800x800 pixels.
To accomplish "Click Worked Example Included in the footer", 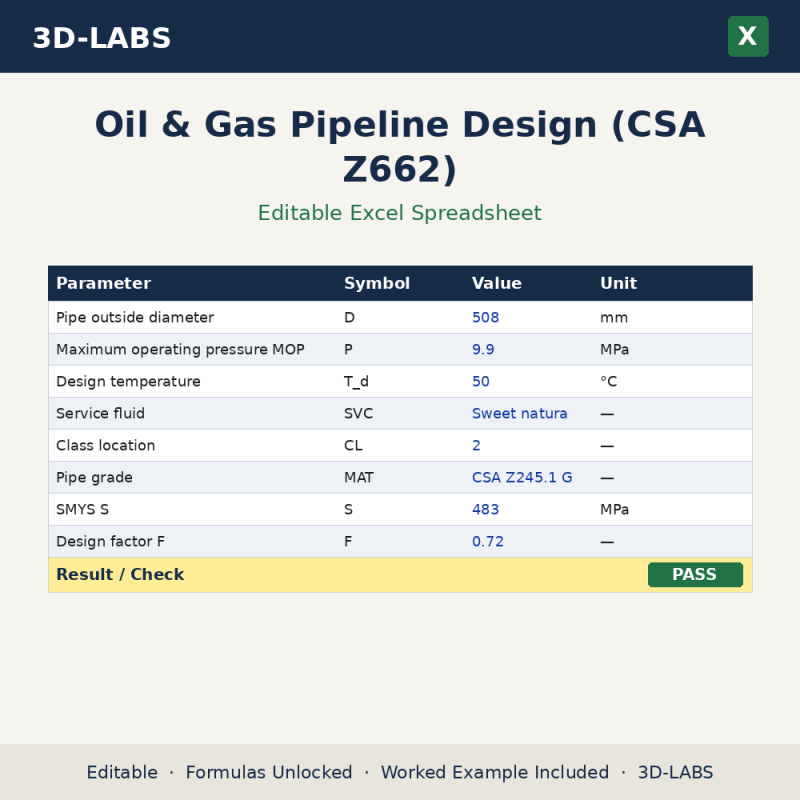I will [495, 772].
